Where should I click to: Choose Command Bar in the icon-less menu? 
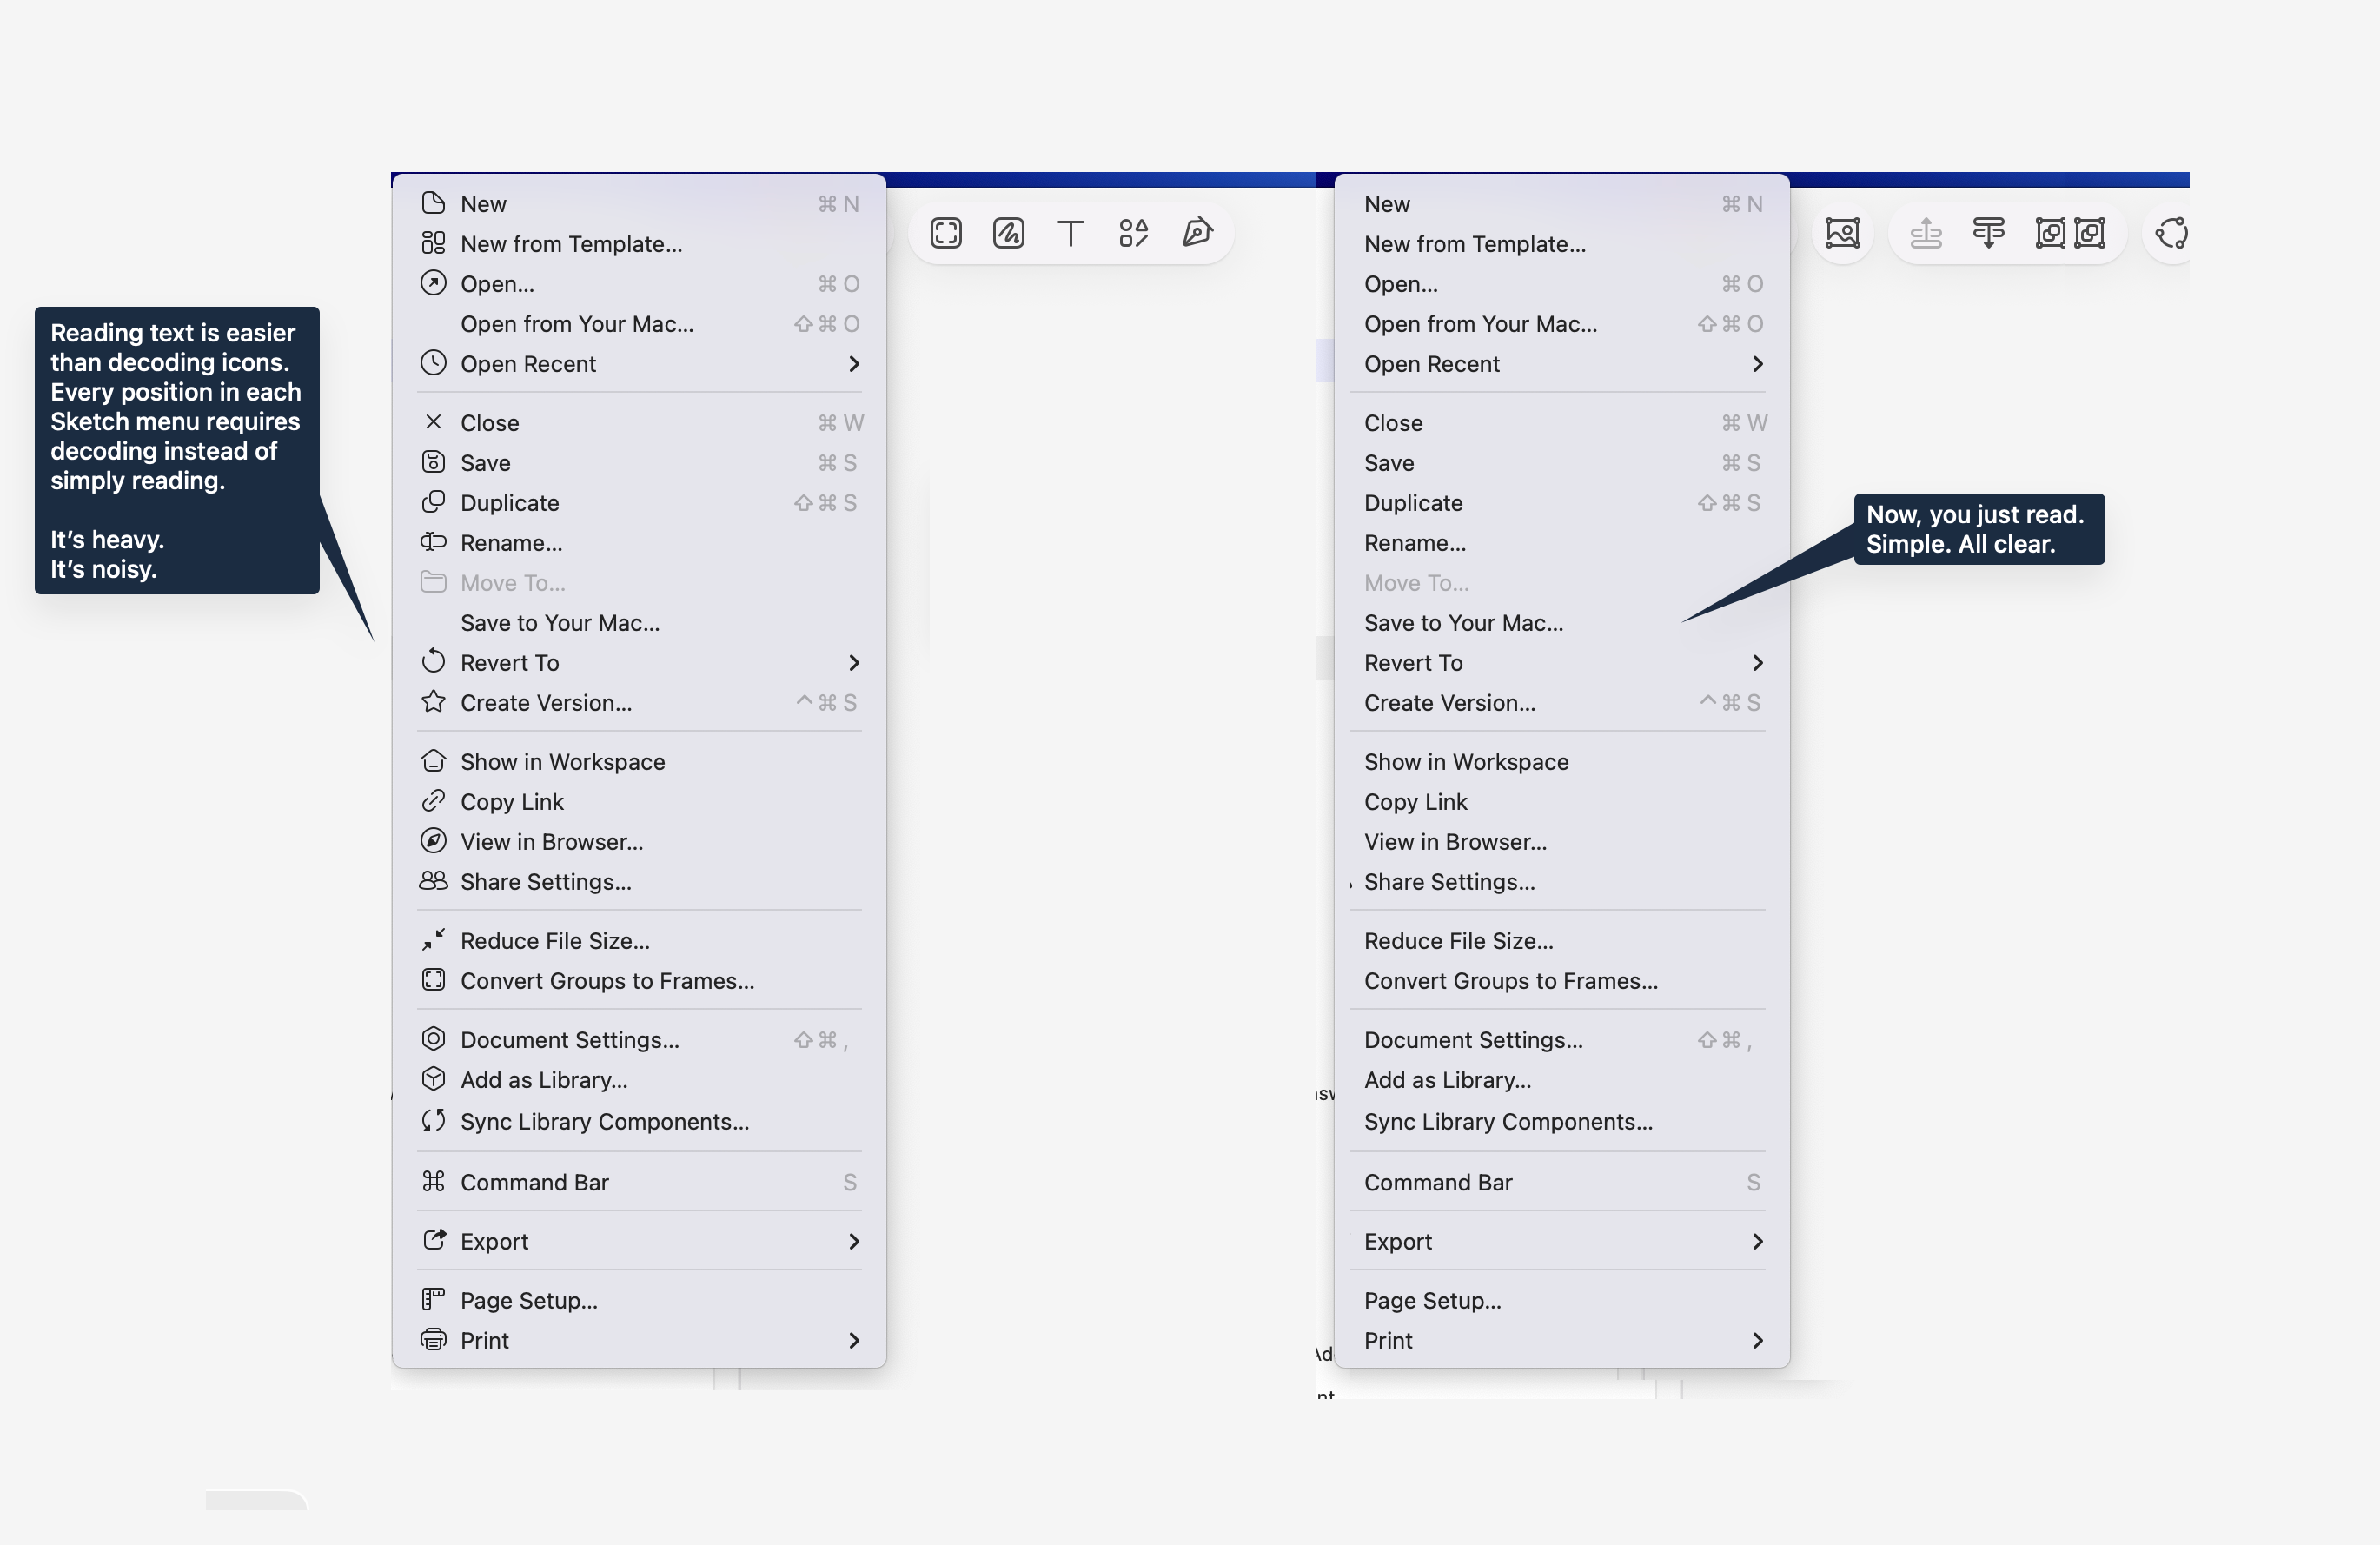pos(1438,1182)
